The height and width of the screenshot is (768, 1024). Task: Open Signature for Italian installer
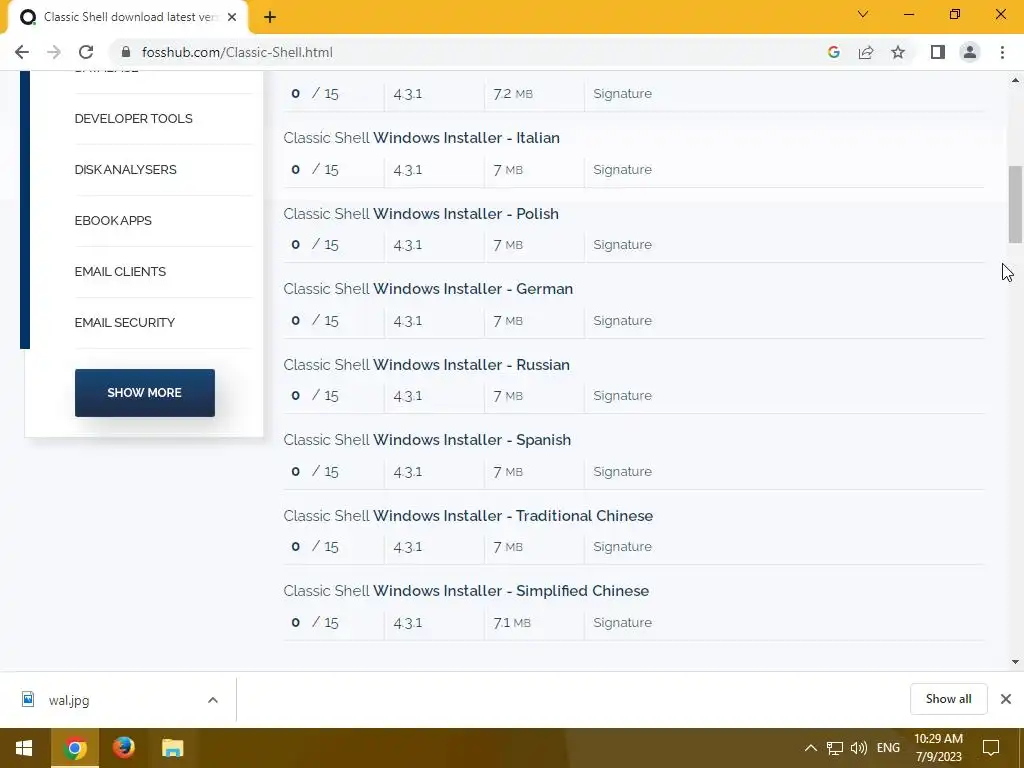pos(622,170)
